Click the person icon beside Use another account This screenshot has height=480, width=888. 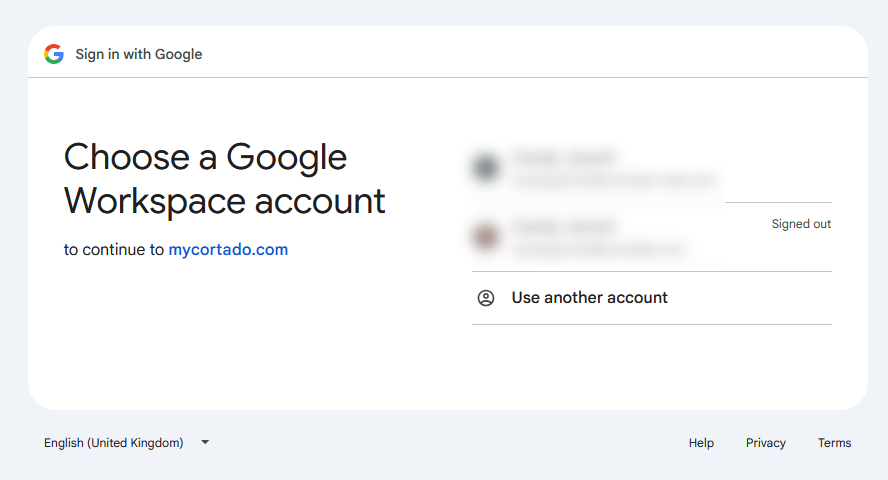[x=486, y=298]
